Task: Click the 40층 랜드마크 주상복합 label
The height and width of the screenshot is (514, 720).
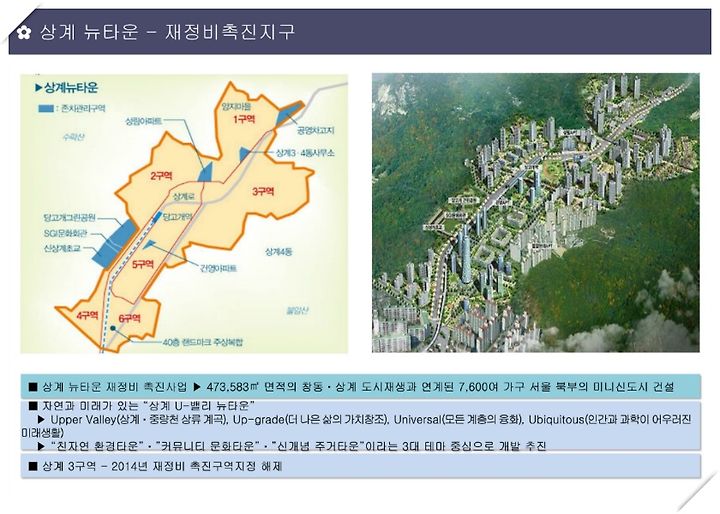Action: tap(202, 342)
